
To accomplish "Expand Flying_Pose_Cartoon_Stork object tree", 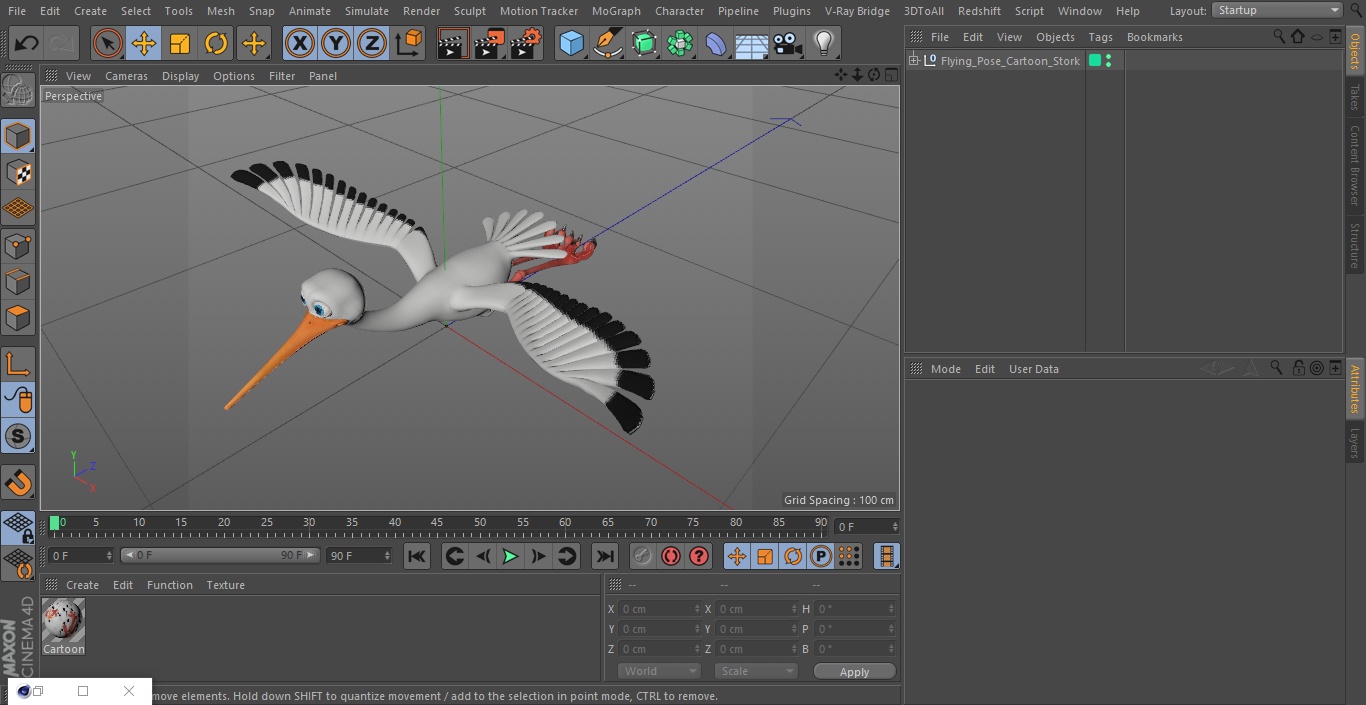I will [x=914, y=61].
